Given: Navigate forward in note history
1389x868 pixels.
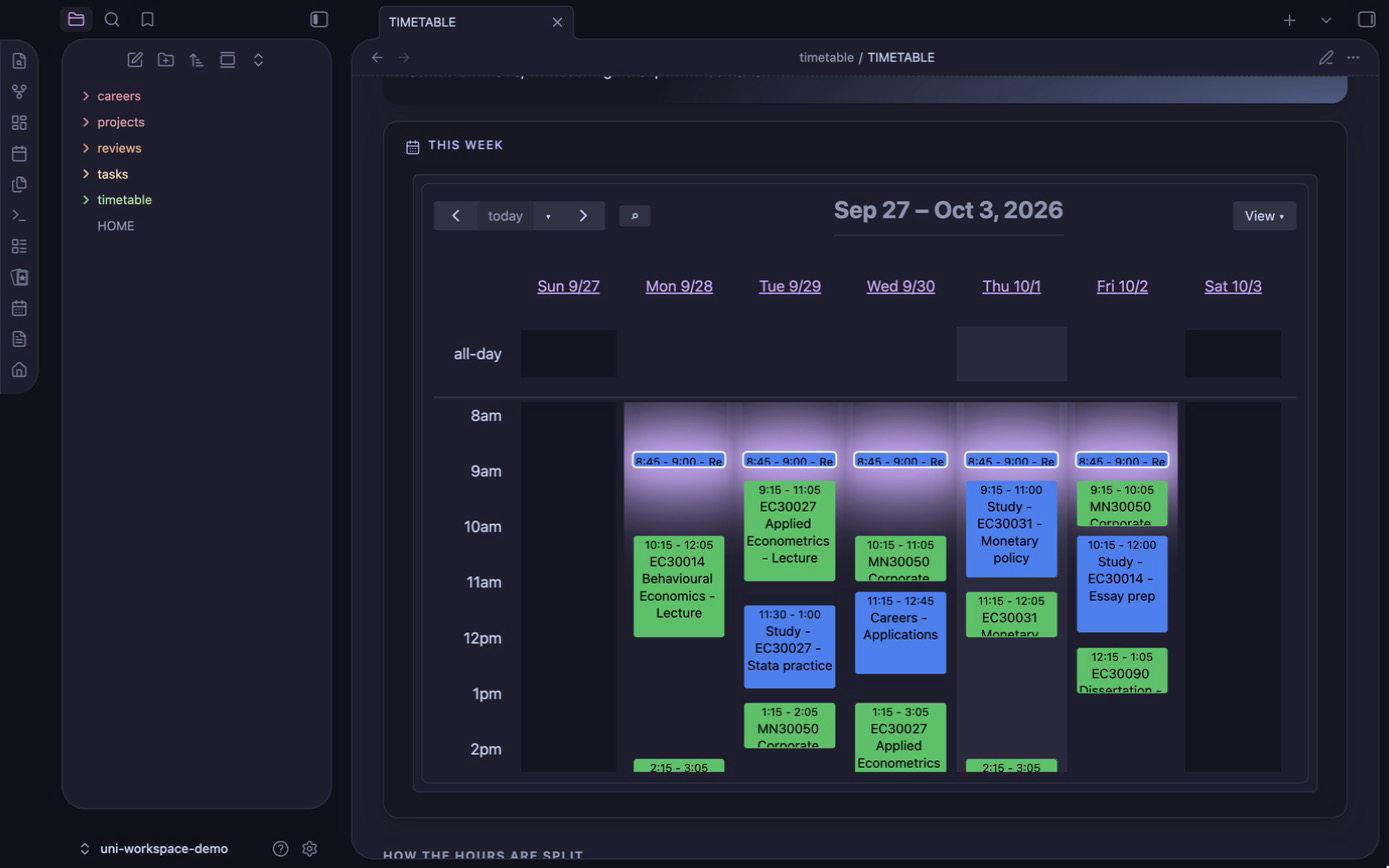Looking at the screenshot, I should (x=404, y=58).
